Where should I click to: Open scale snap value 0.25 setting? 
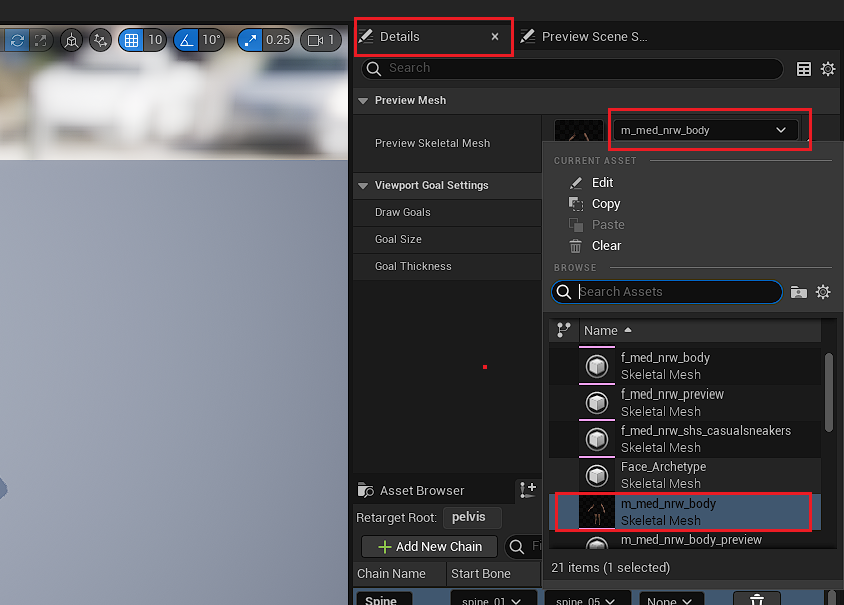click(278, 40)
